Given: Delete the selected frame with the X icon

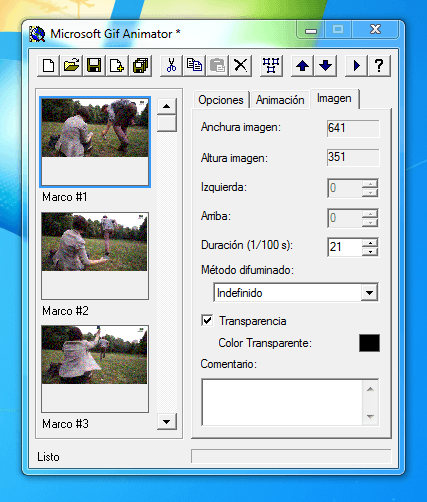Looking at the screenshot, I should point(240,65).
